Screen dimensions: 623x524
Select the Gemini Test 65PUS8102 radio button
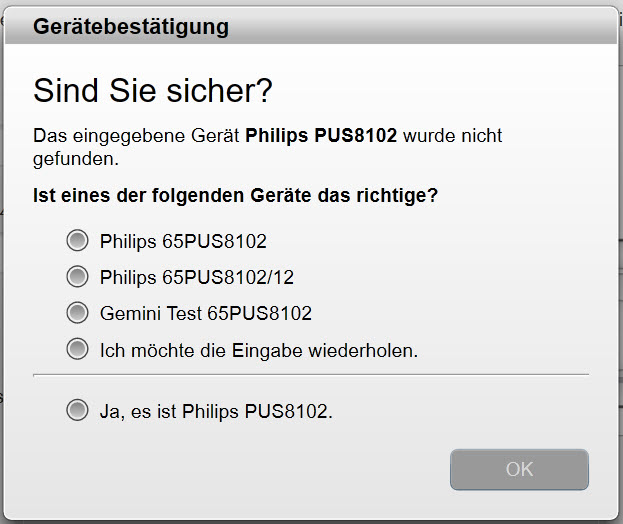point(77,313)
